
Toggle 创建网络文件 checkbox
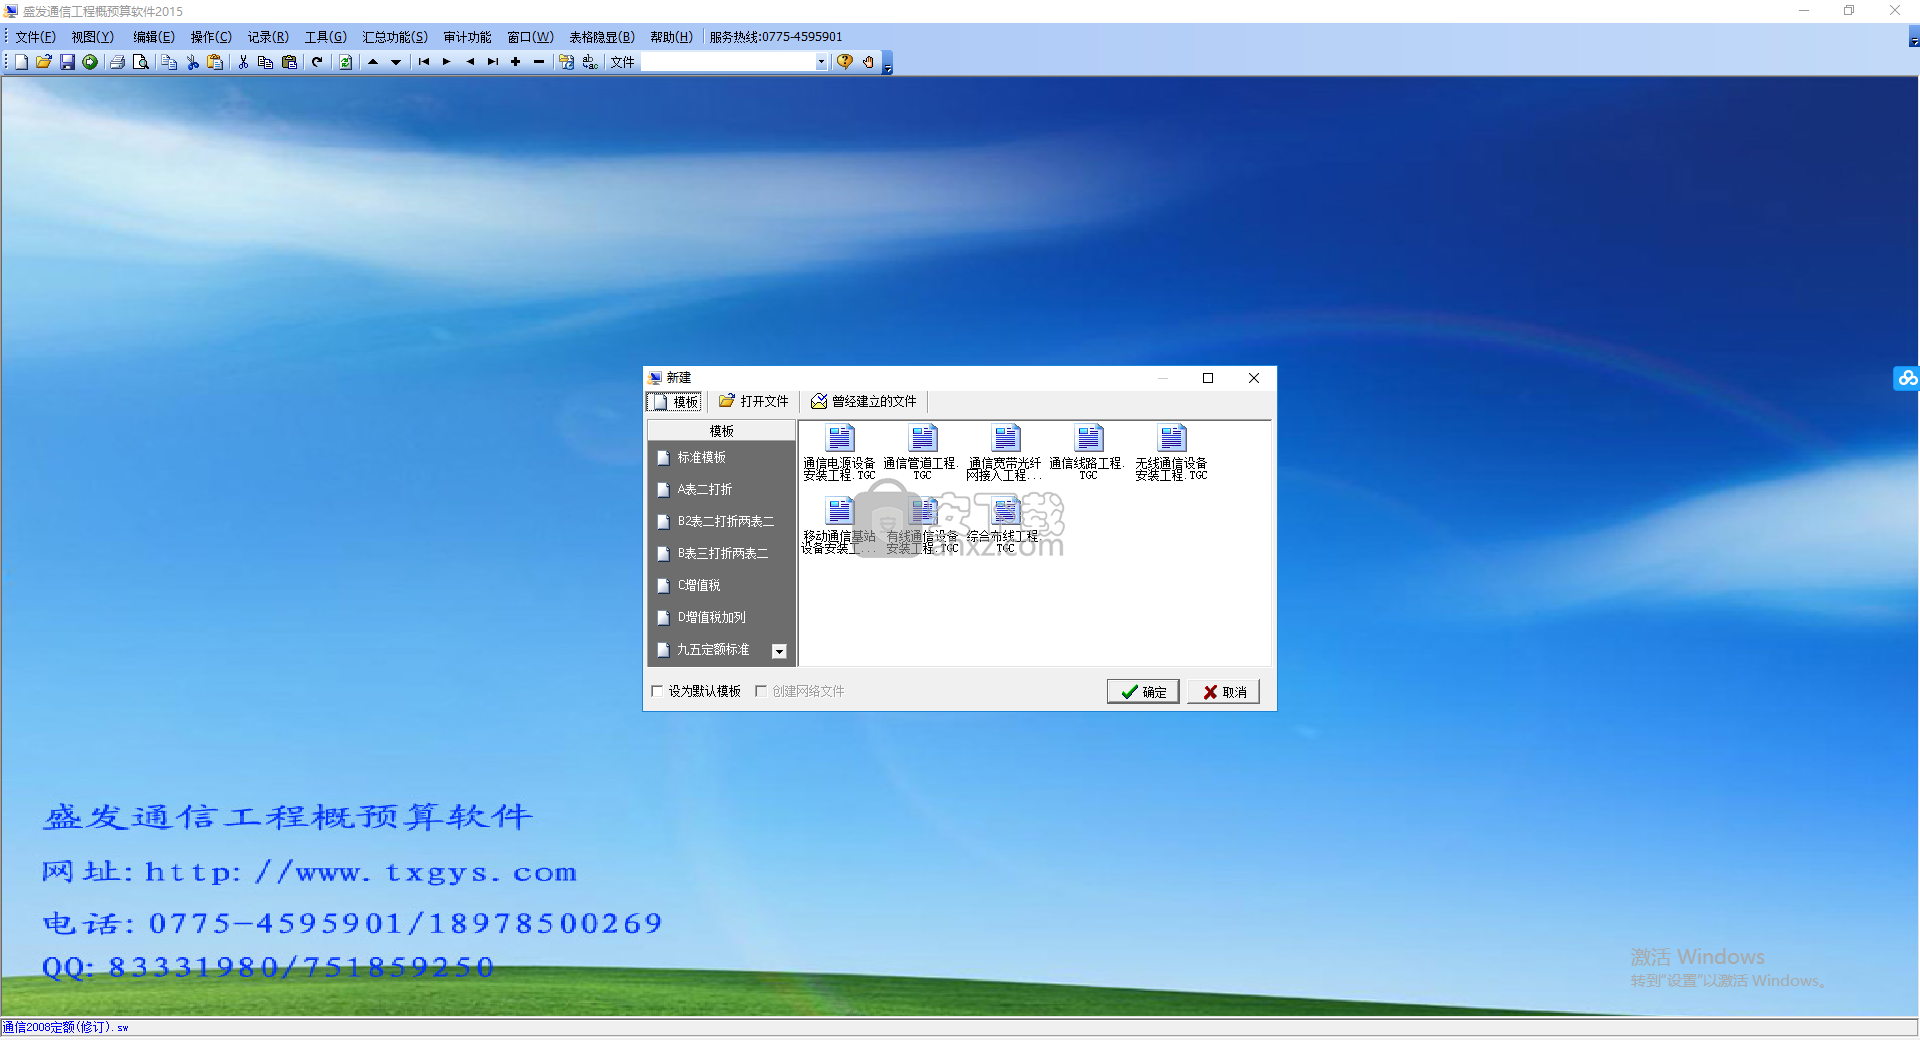pyautogui.click(x=761, y=691)
